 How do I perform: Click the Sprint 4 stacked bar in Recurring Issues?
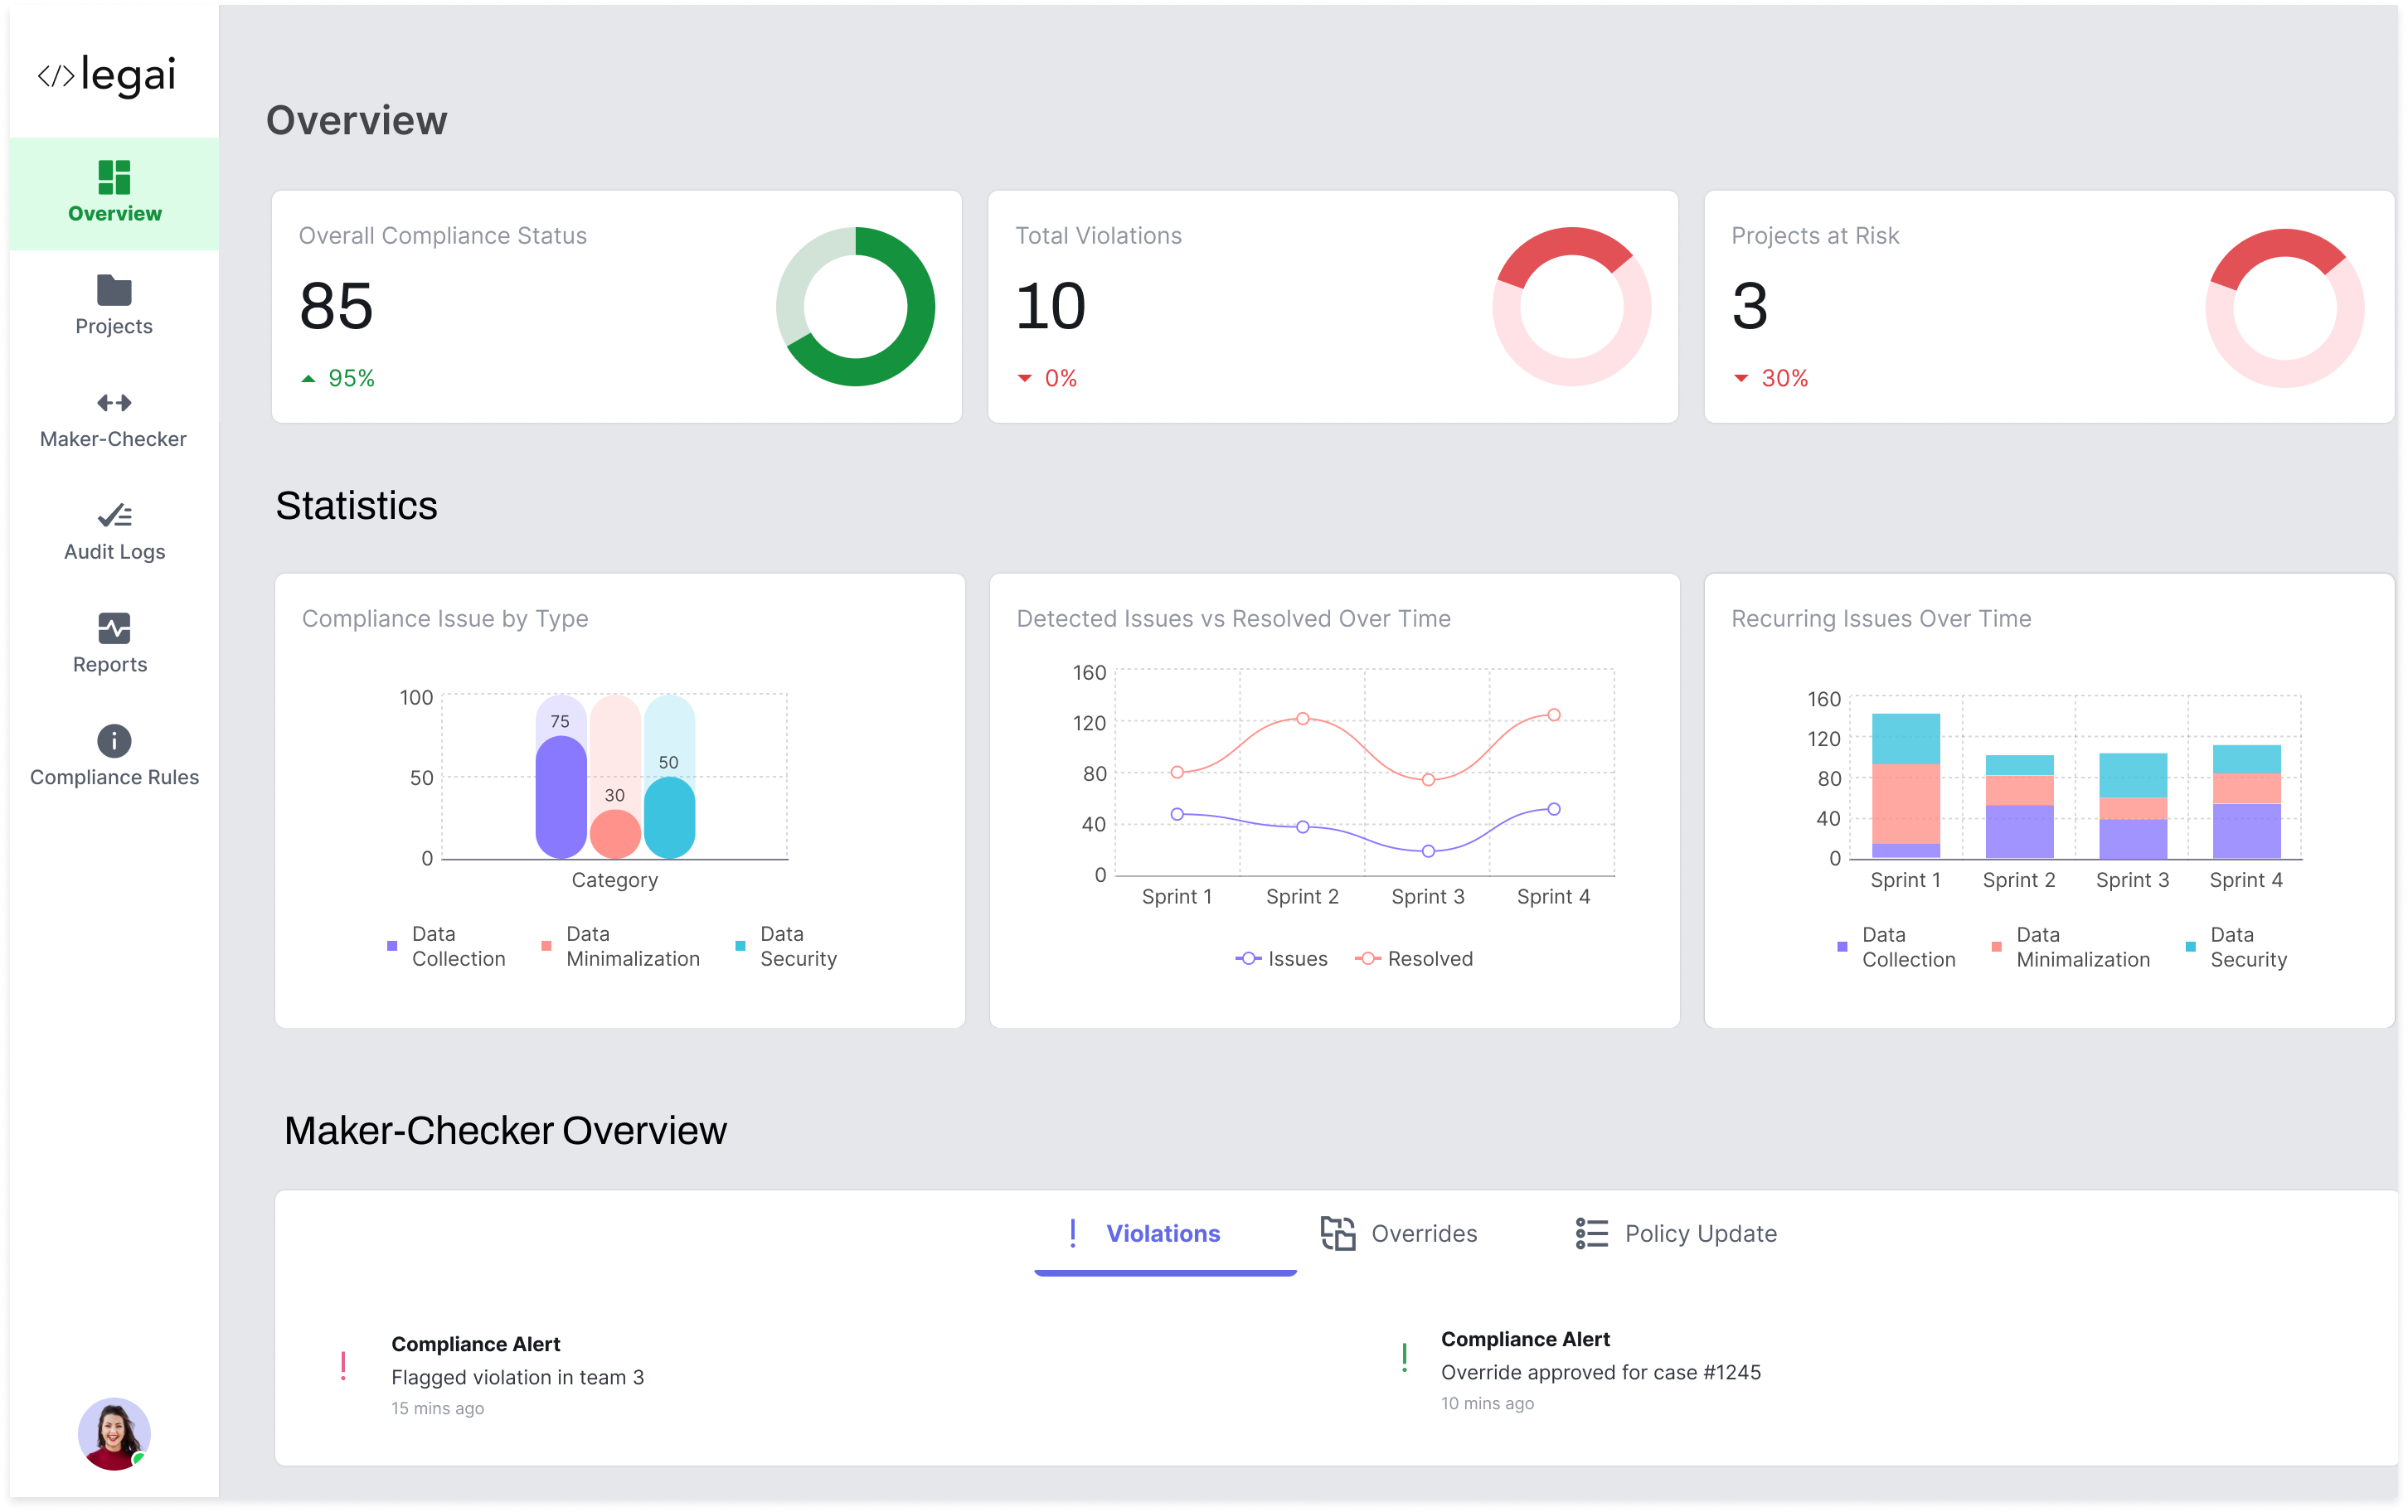[x=2247, y=802]
